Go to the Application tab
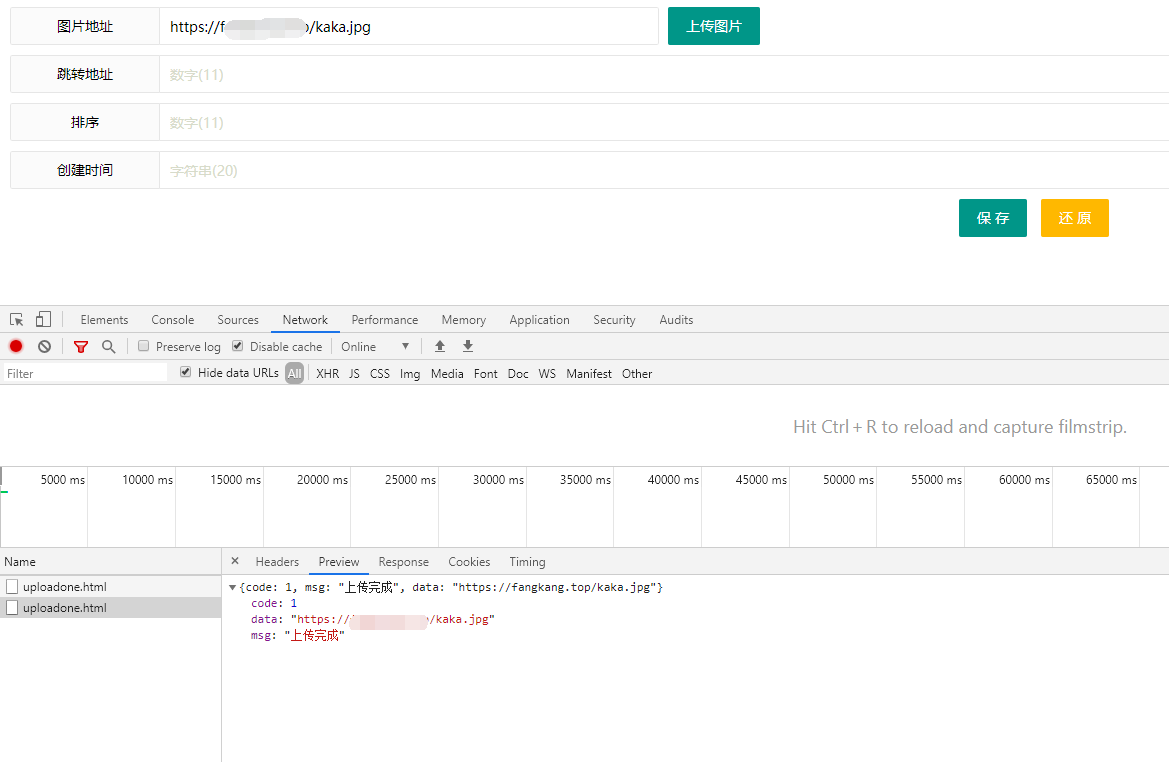The image size is (1169, 762). (x=539, y=320)
